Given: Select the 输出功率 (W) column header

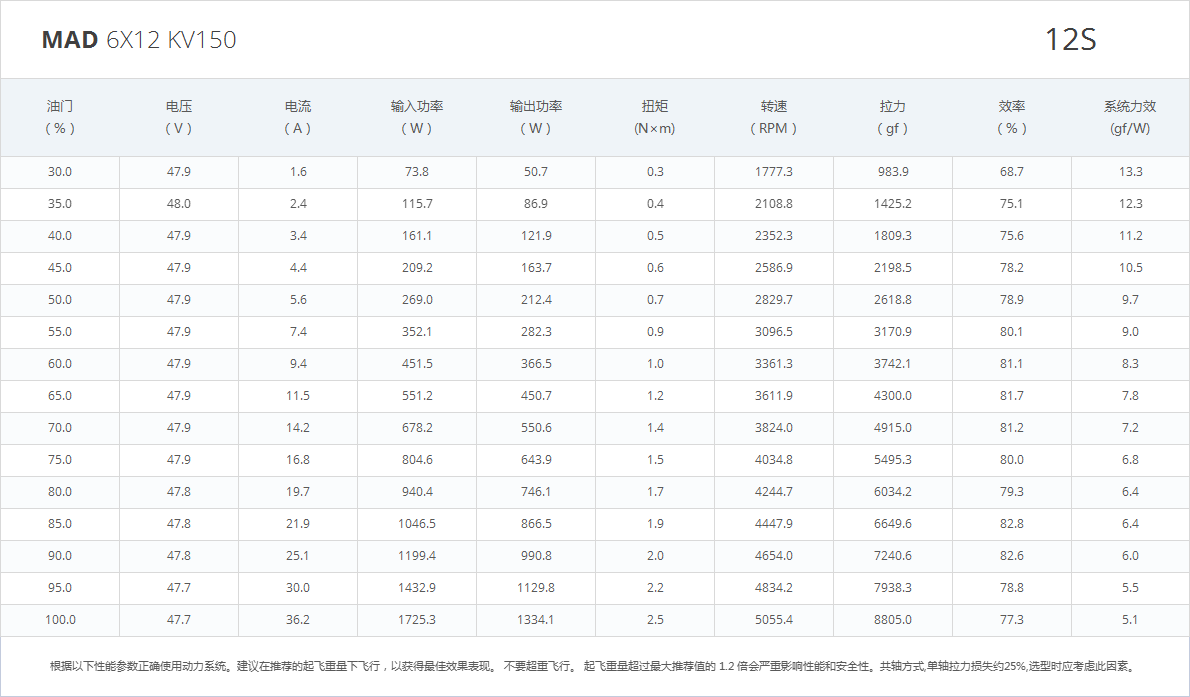Looking at the screenshot, I should [x=536, y=117].
